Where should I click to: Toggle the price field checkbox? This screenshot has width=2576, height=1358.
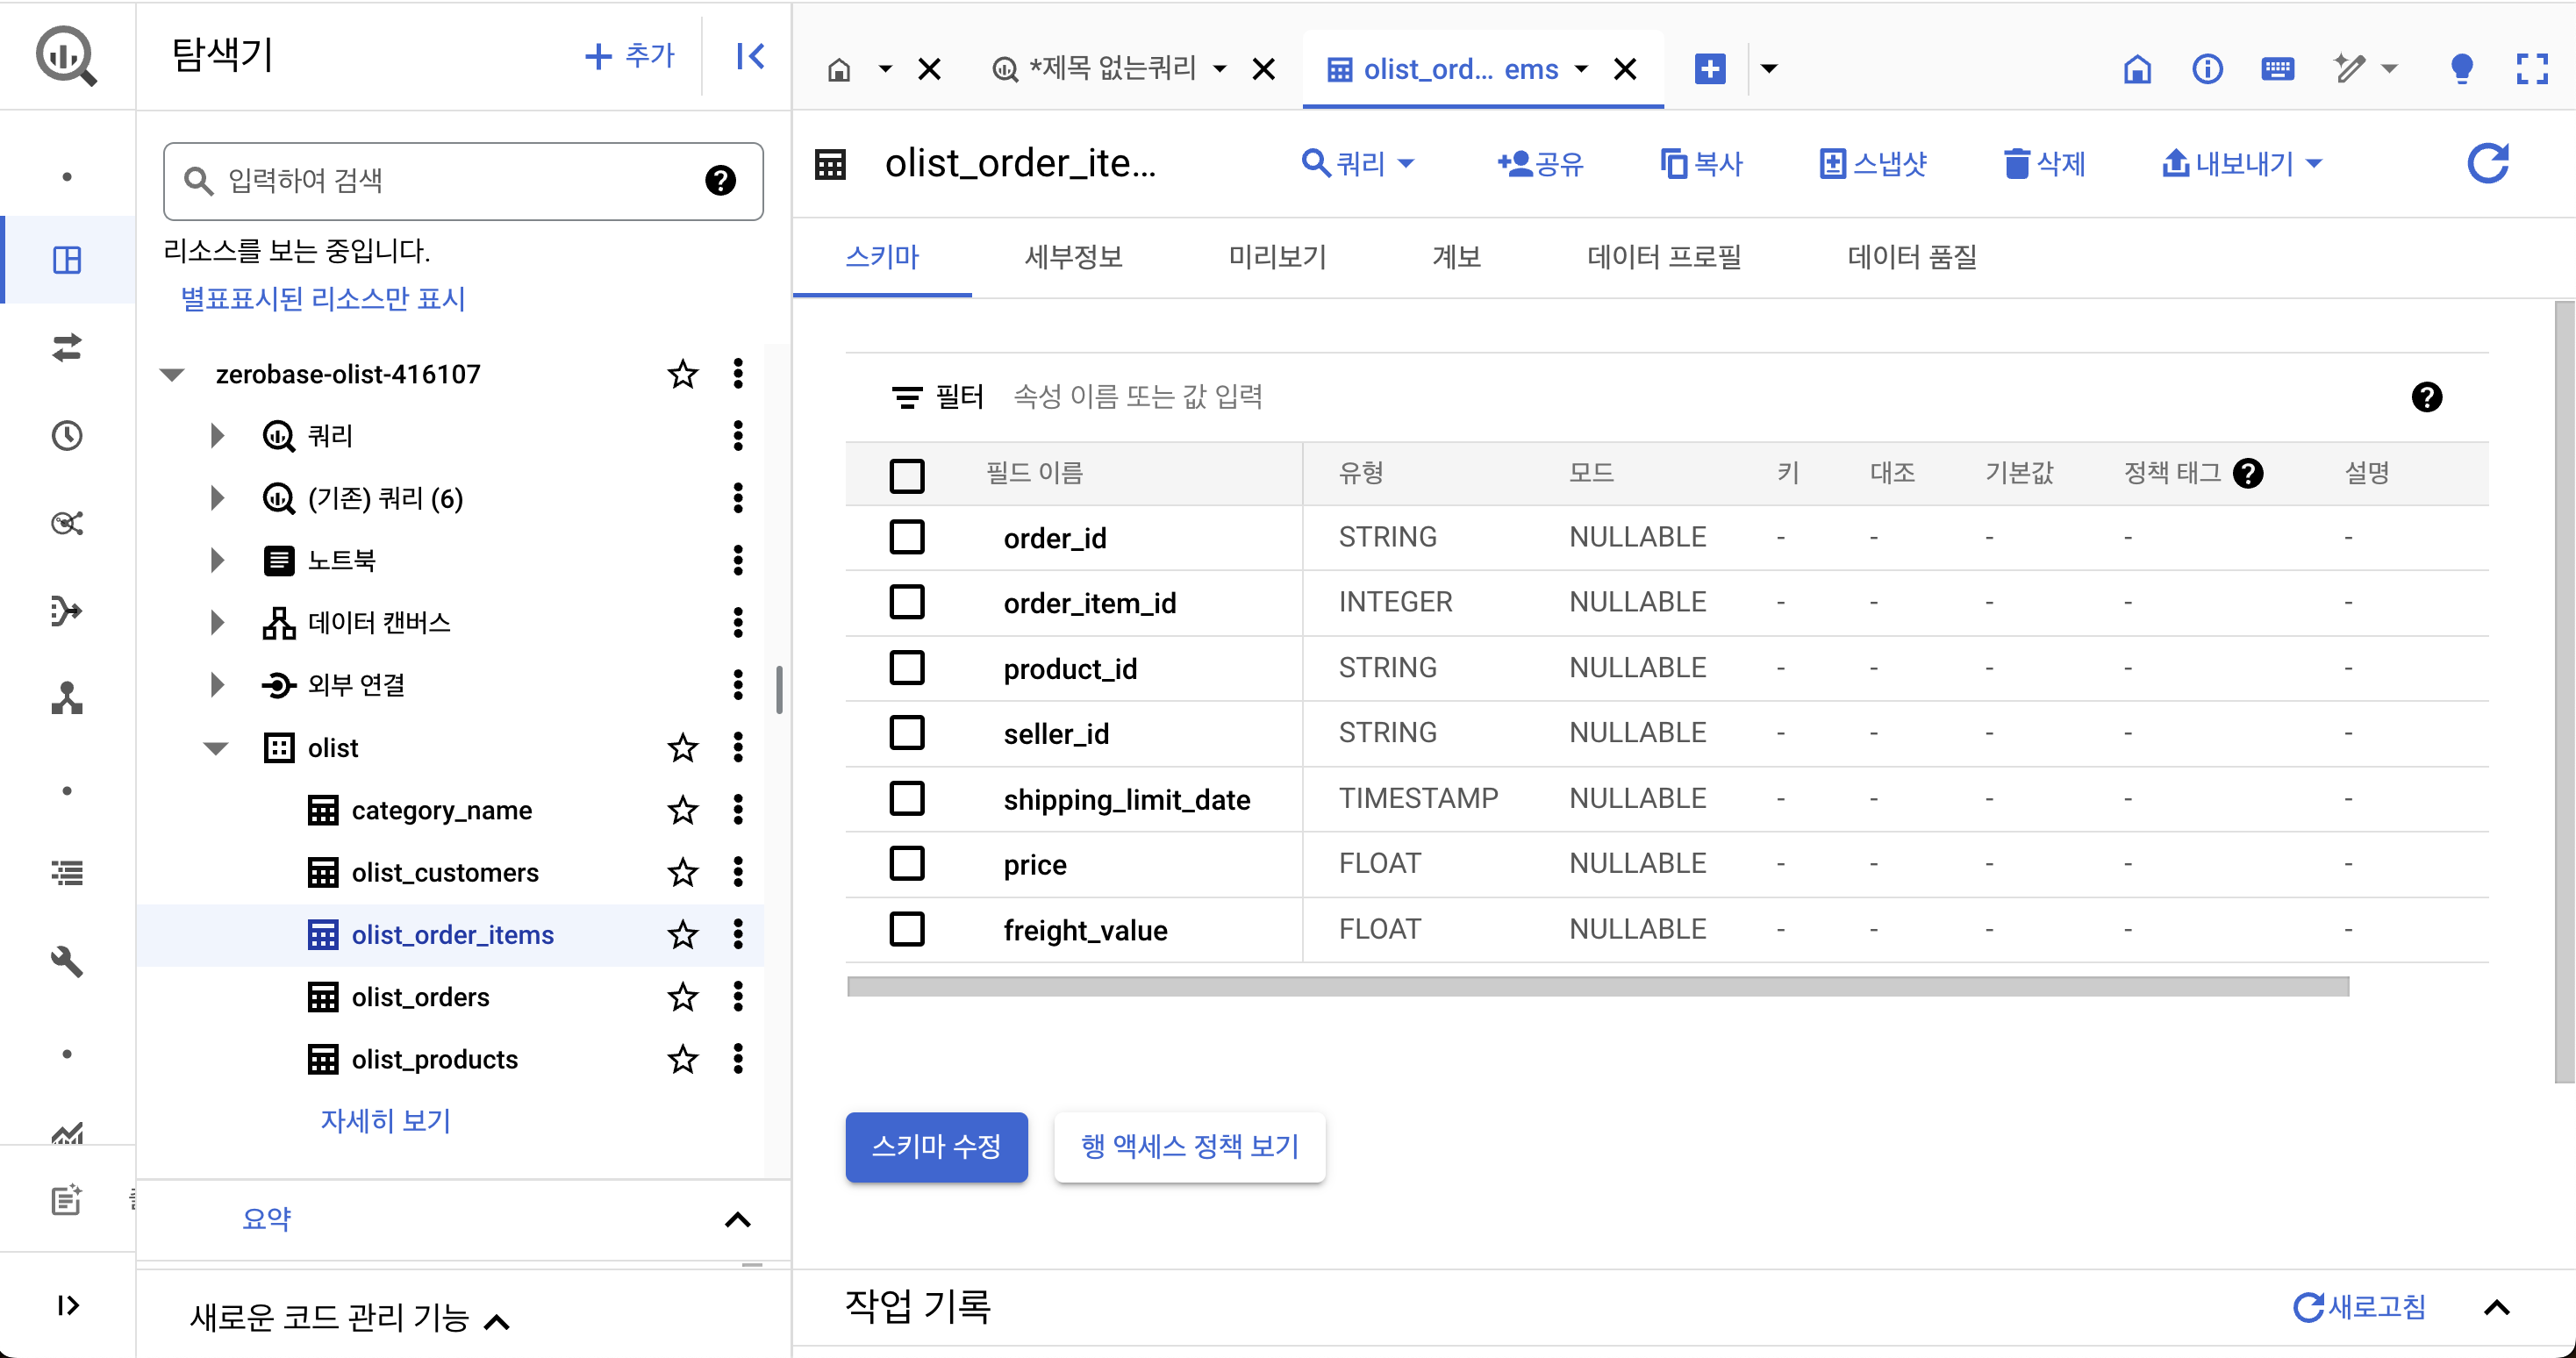point(906,863)
